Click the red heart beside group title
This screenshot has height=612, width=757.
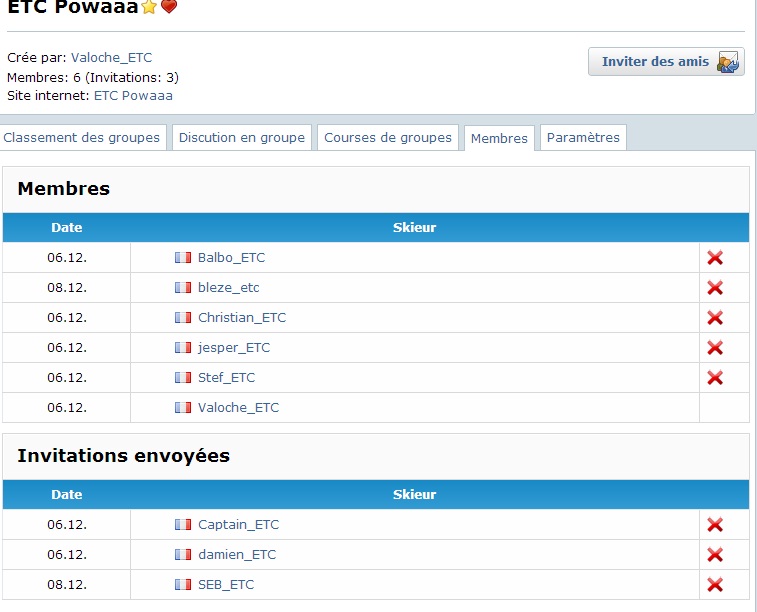pos(169,7)
